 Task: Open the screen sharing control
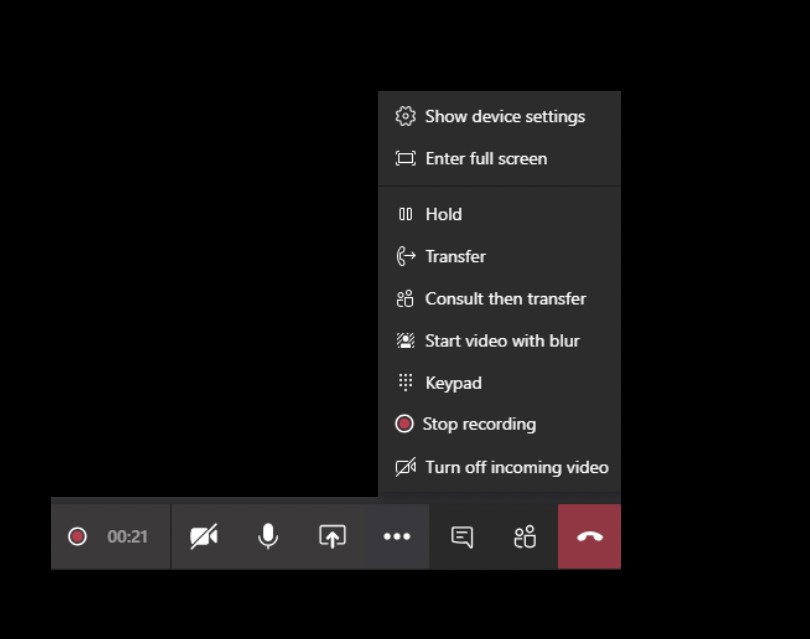(330, 537)
